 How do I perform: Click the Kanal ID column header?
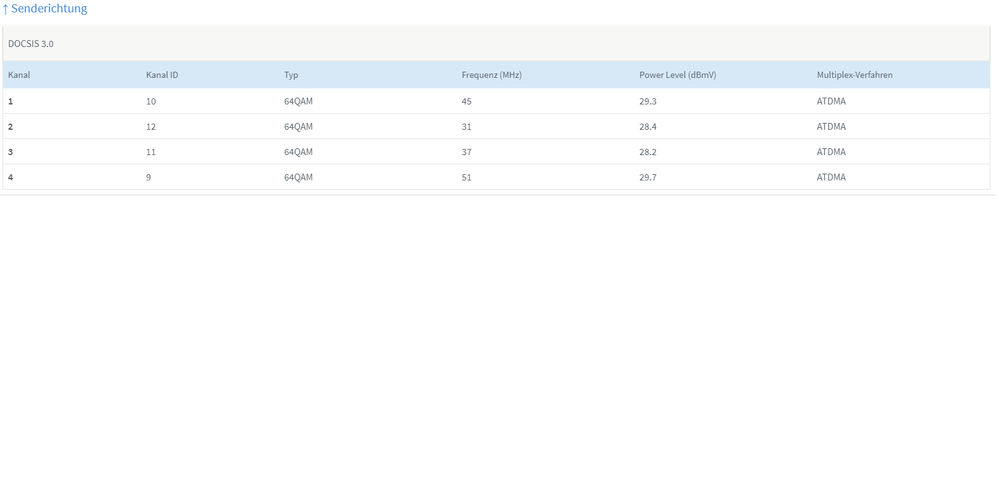[x=162, y=75]
